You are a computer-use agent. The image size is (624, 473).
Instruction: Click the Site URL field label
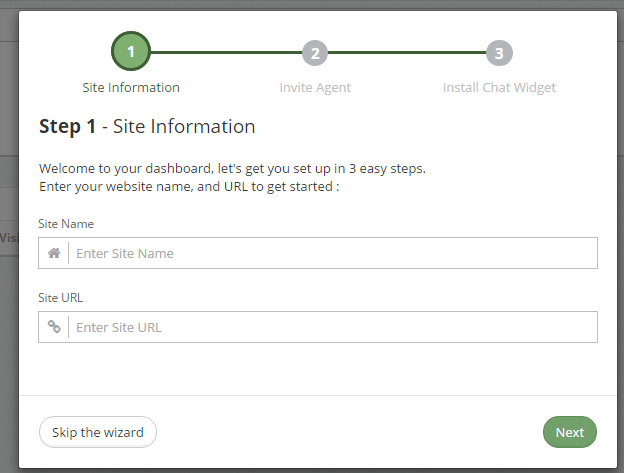(62, 298)
